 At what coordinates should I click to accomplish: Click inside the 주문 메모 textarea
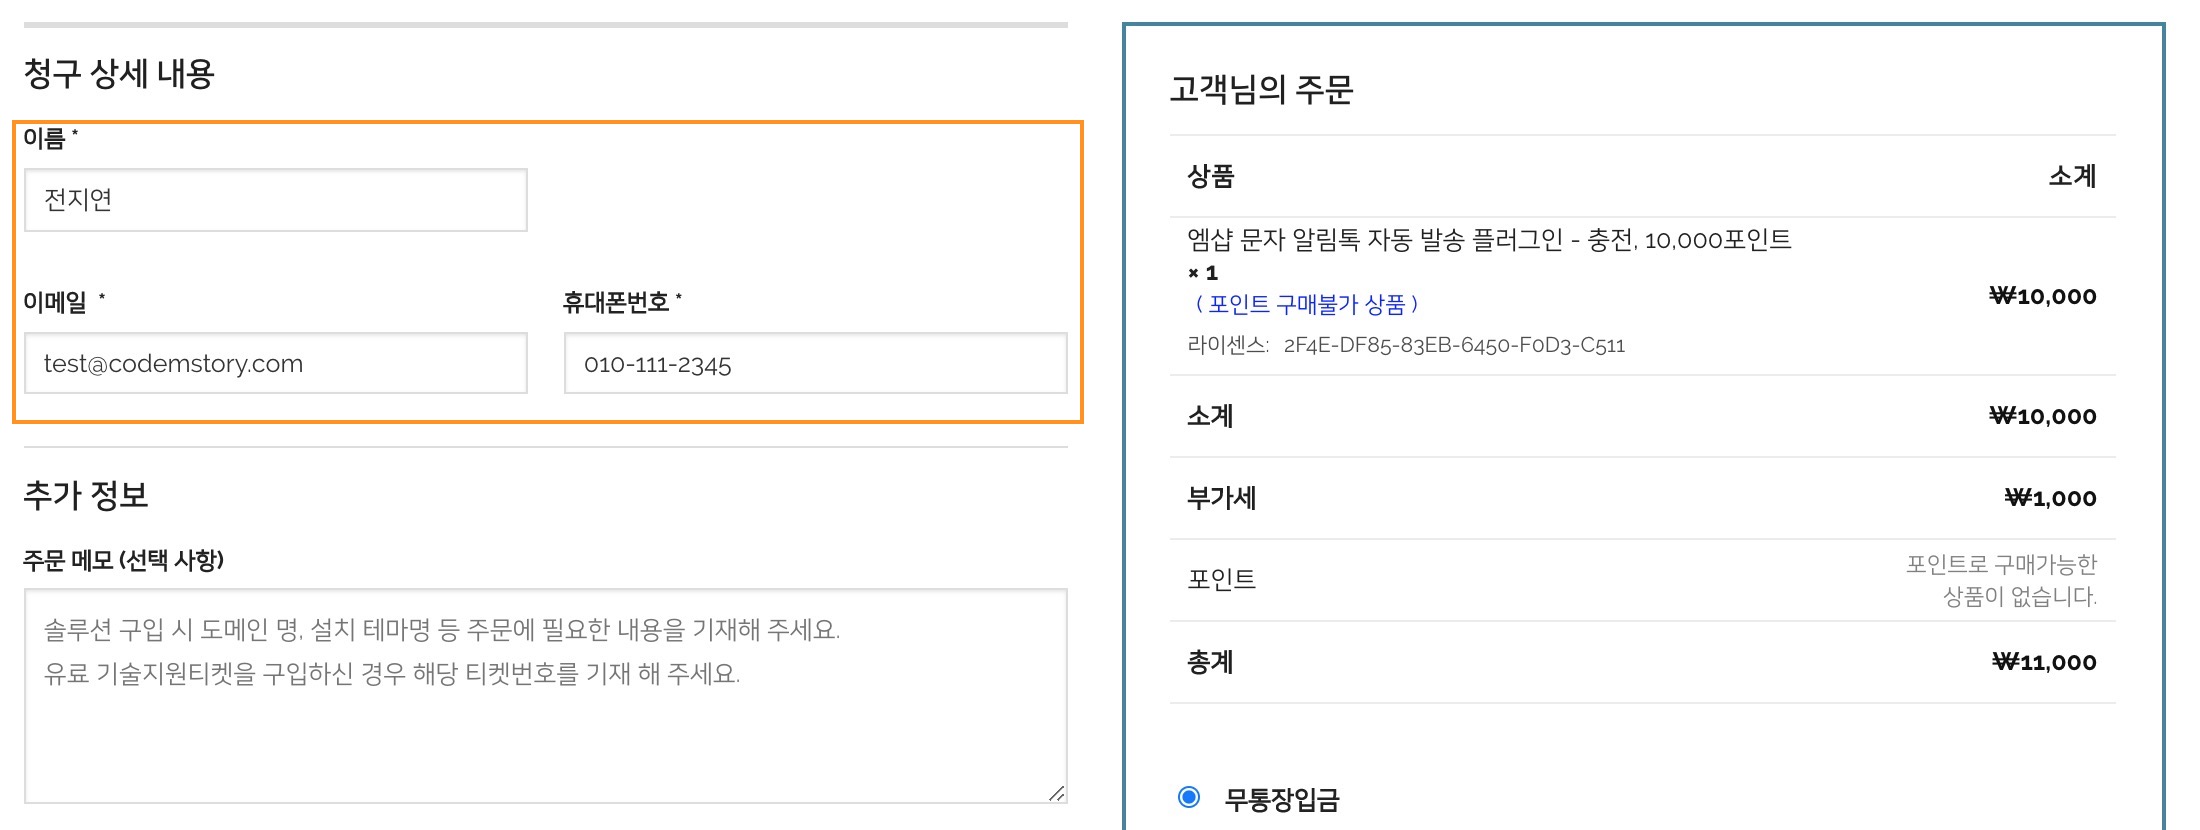point(545,720)
